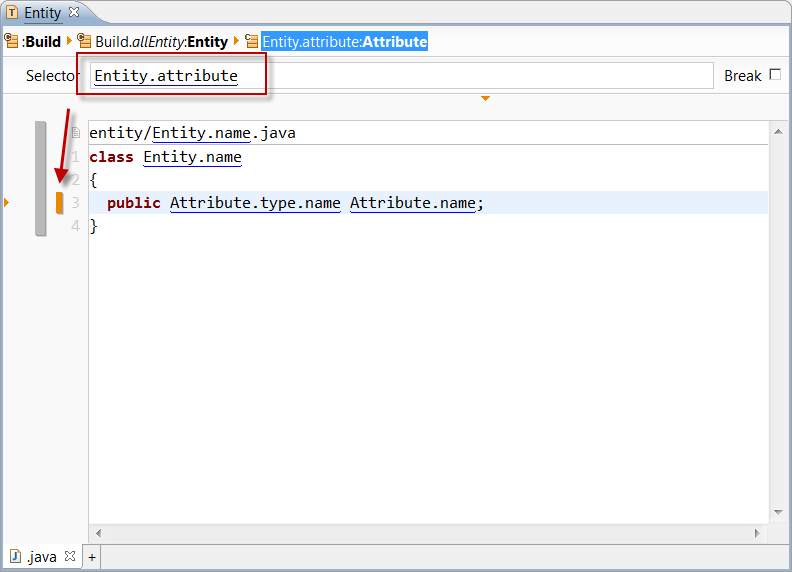Expand the arrow after :Build breadcrumb

coord(70,42)
